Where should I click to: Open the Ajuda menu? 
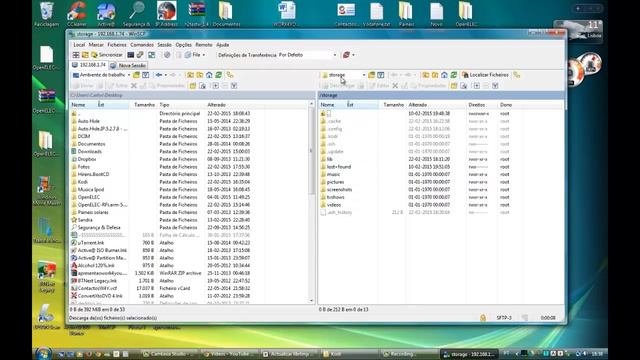coord(222,44)
